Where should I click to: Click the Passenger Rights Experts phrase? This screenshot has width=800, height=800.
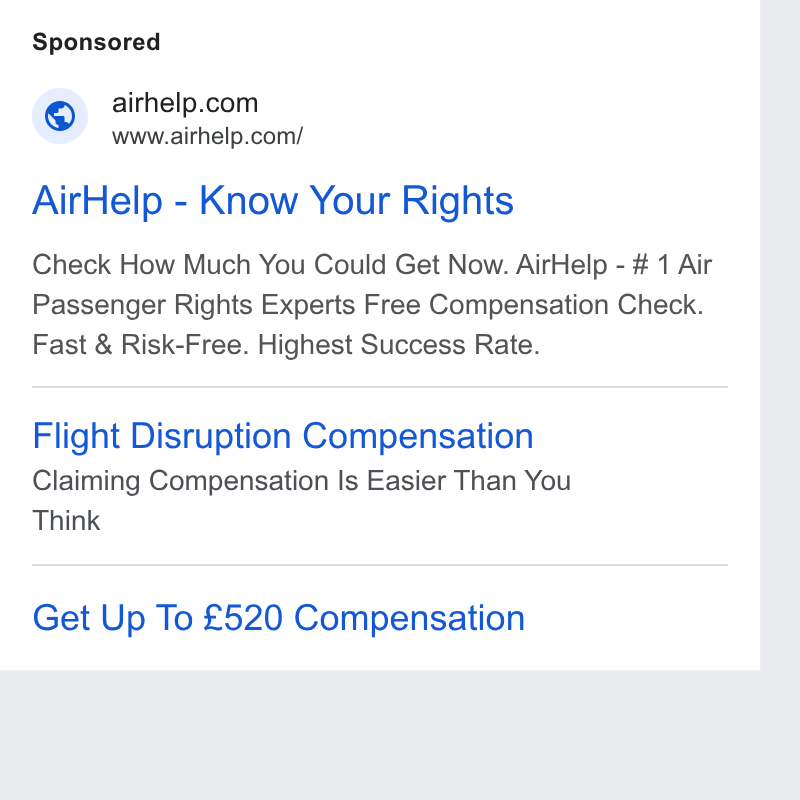193,305
